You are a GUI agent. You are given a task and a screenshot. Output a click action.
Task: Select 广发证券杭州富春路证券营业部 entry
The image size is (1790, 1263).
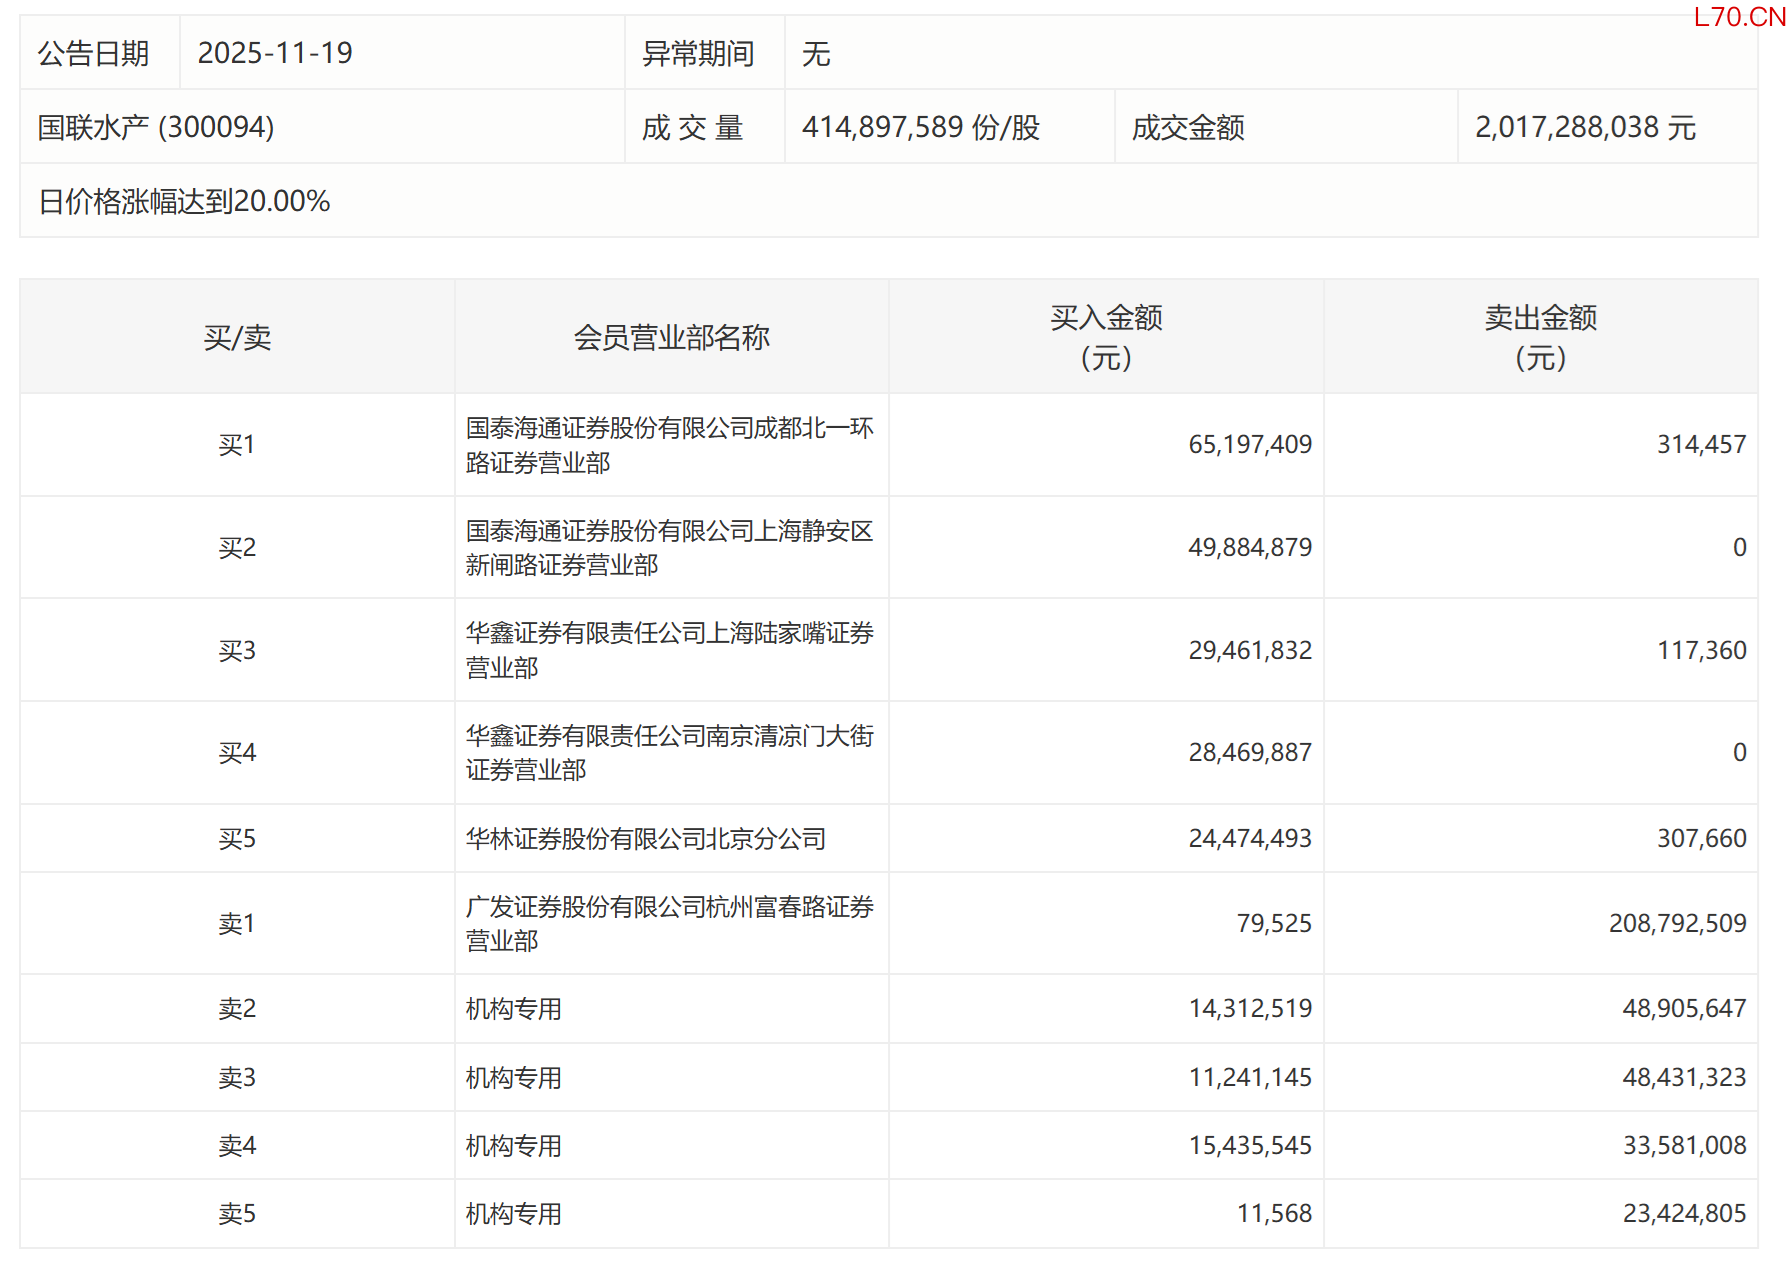(669, 924)
